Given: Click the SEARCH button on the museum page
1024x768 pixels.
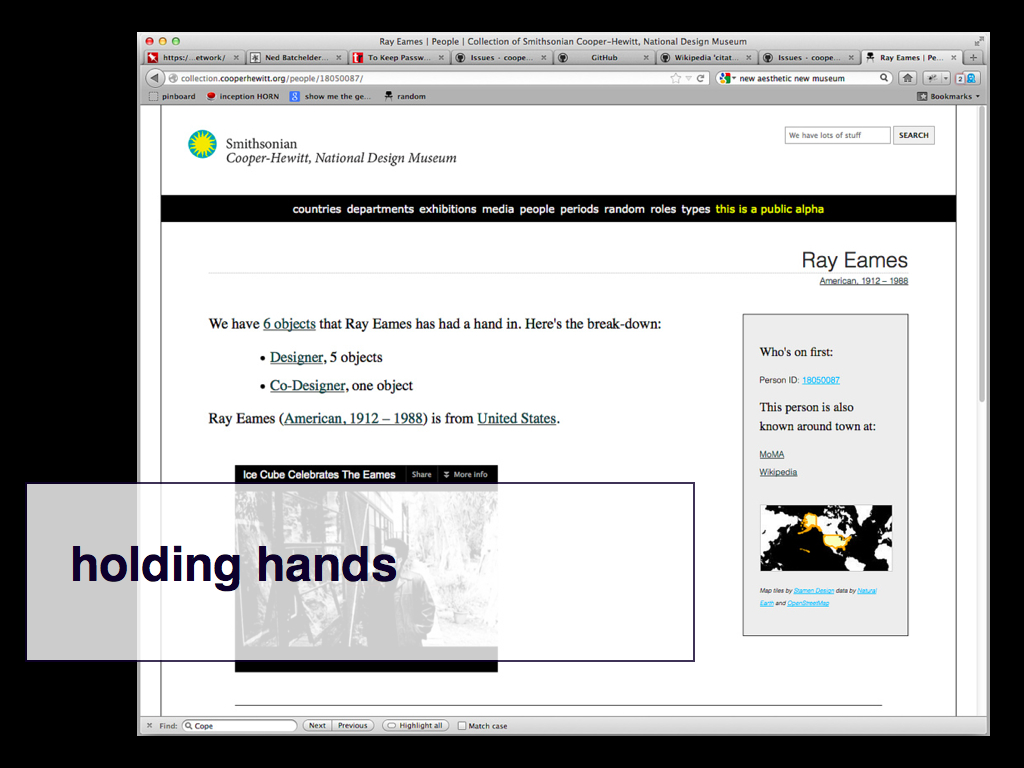Looking at the screenshot, I should pyautogui.click(x=913, y=135).
